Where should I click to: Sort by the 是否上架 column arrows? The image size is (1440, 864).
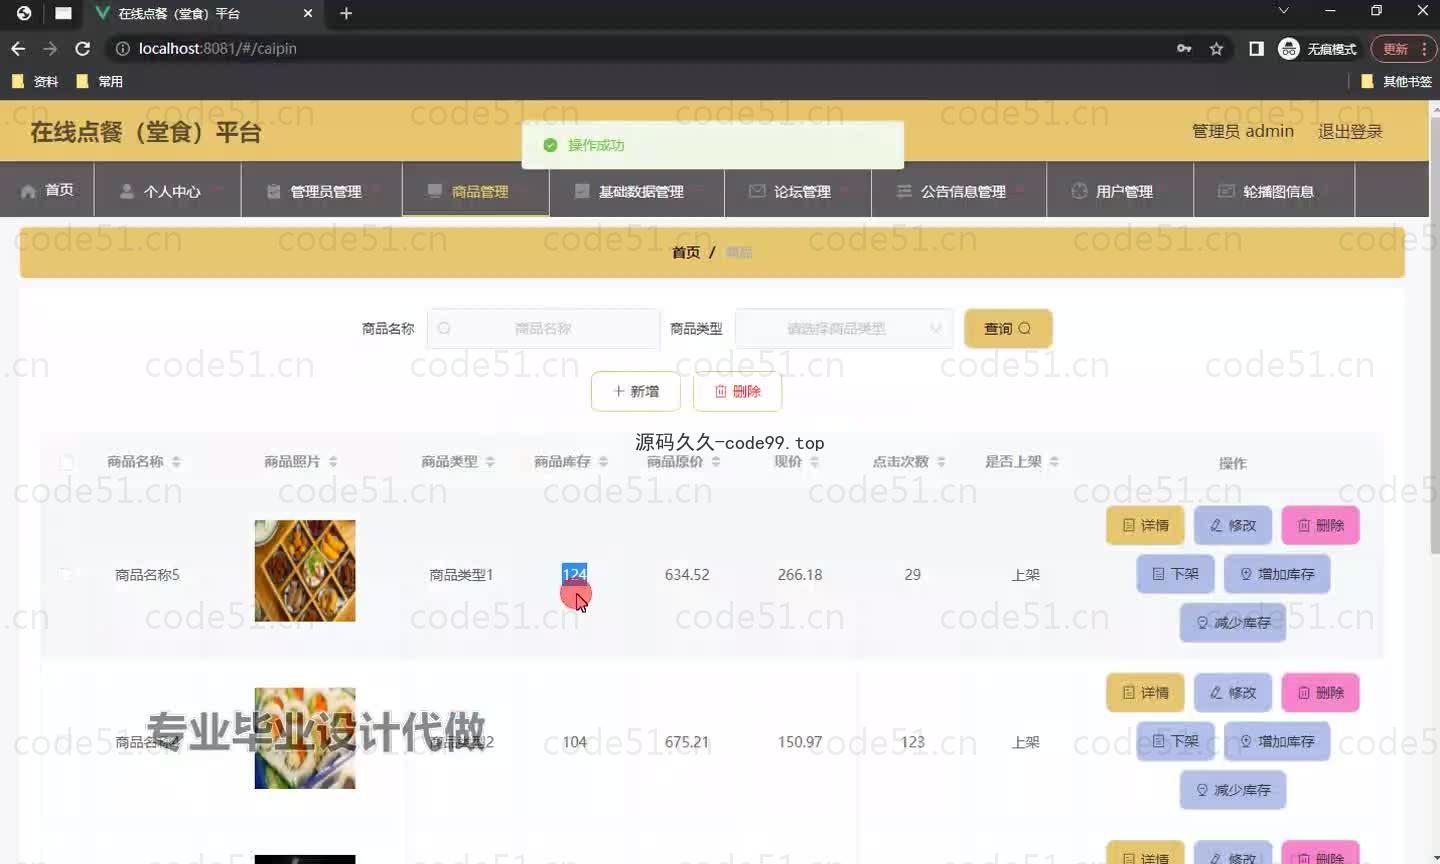pos(1054,462)
